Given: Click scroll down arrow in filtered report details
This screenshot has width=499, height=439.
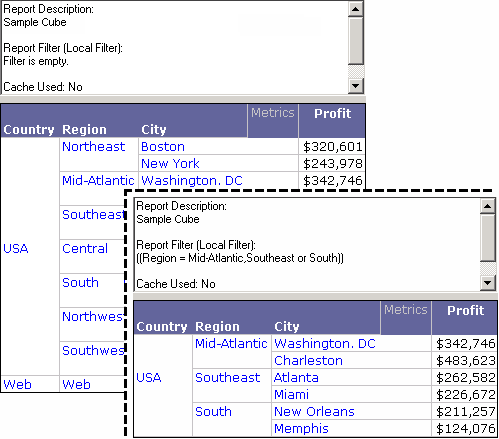Looking at the screenshot, I should click(488, 283).
